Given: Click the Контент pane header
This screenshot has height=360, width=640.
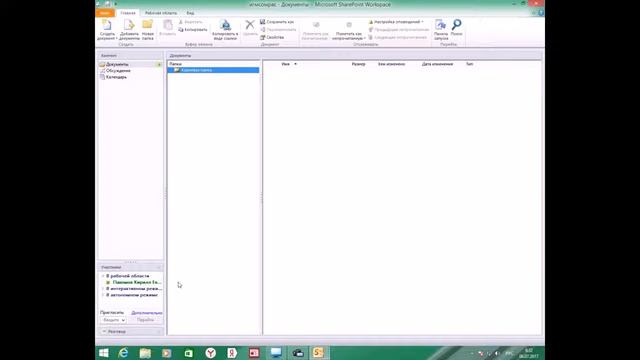Looking at the screenshot, I should 130,56.
